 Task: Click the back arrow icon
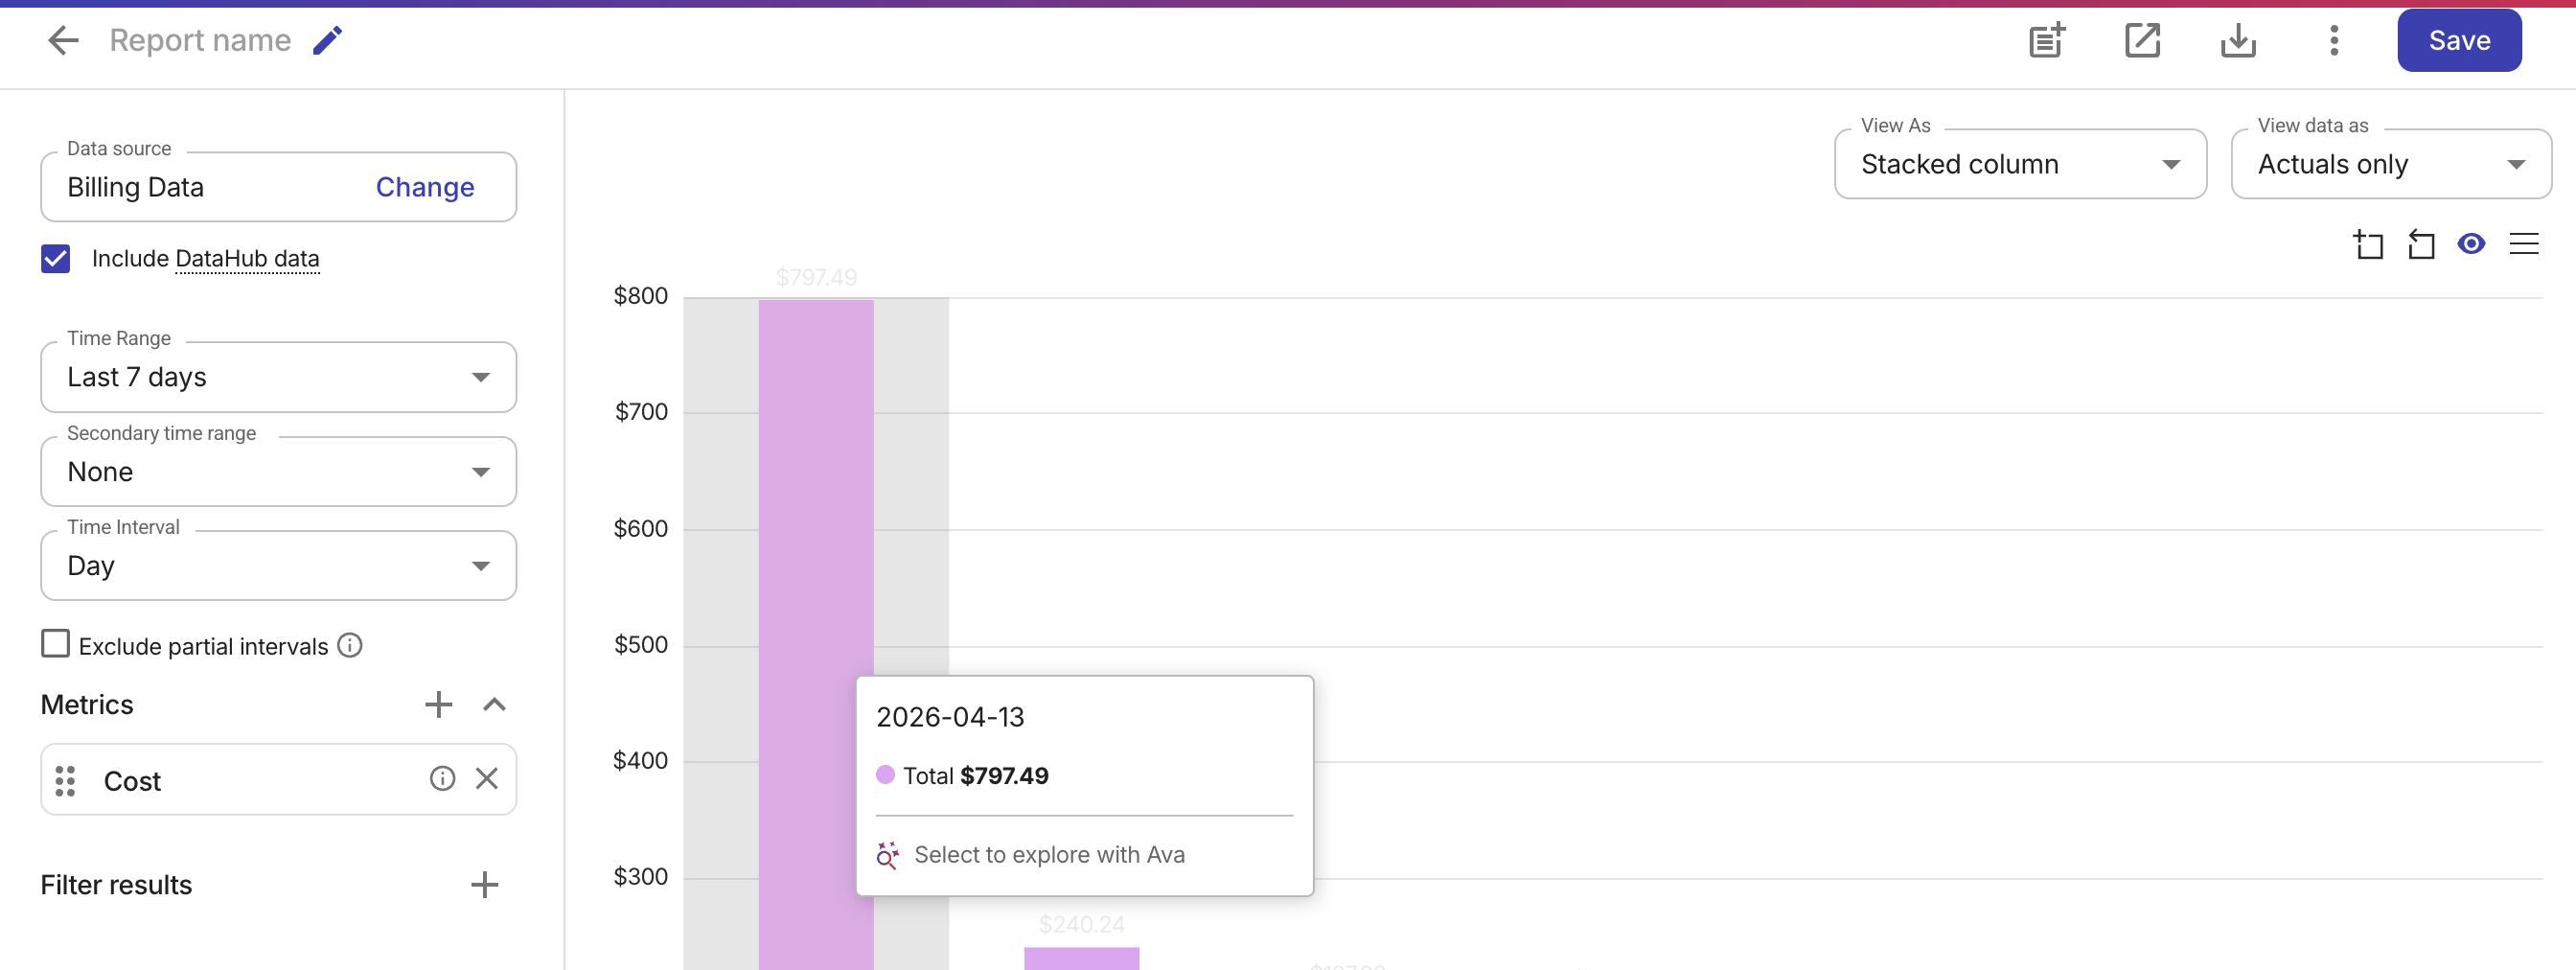pos(63,40)
